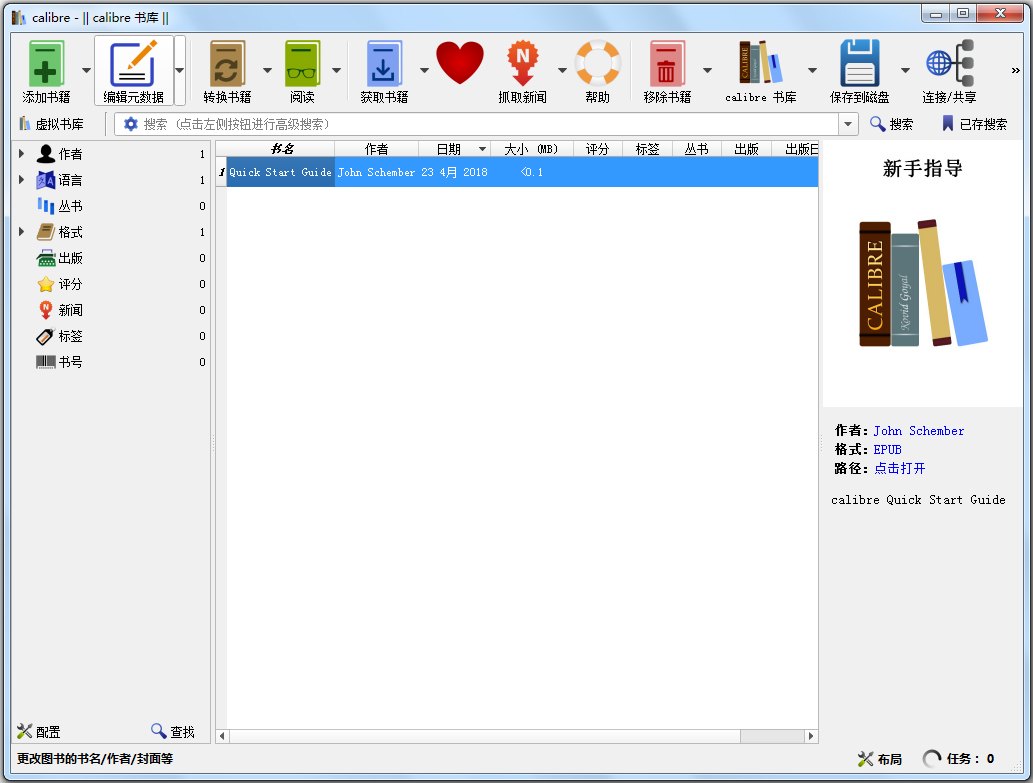Click the EPUB format link
This screenshot has height=783, width=1033.
point(887,450)
